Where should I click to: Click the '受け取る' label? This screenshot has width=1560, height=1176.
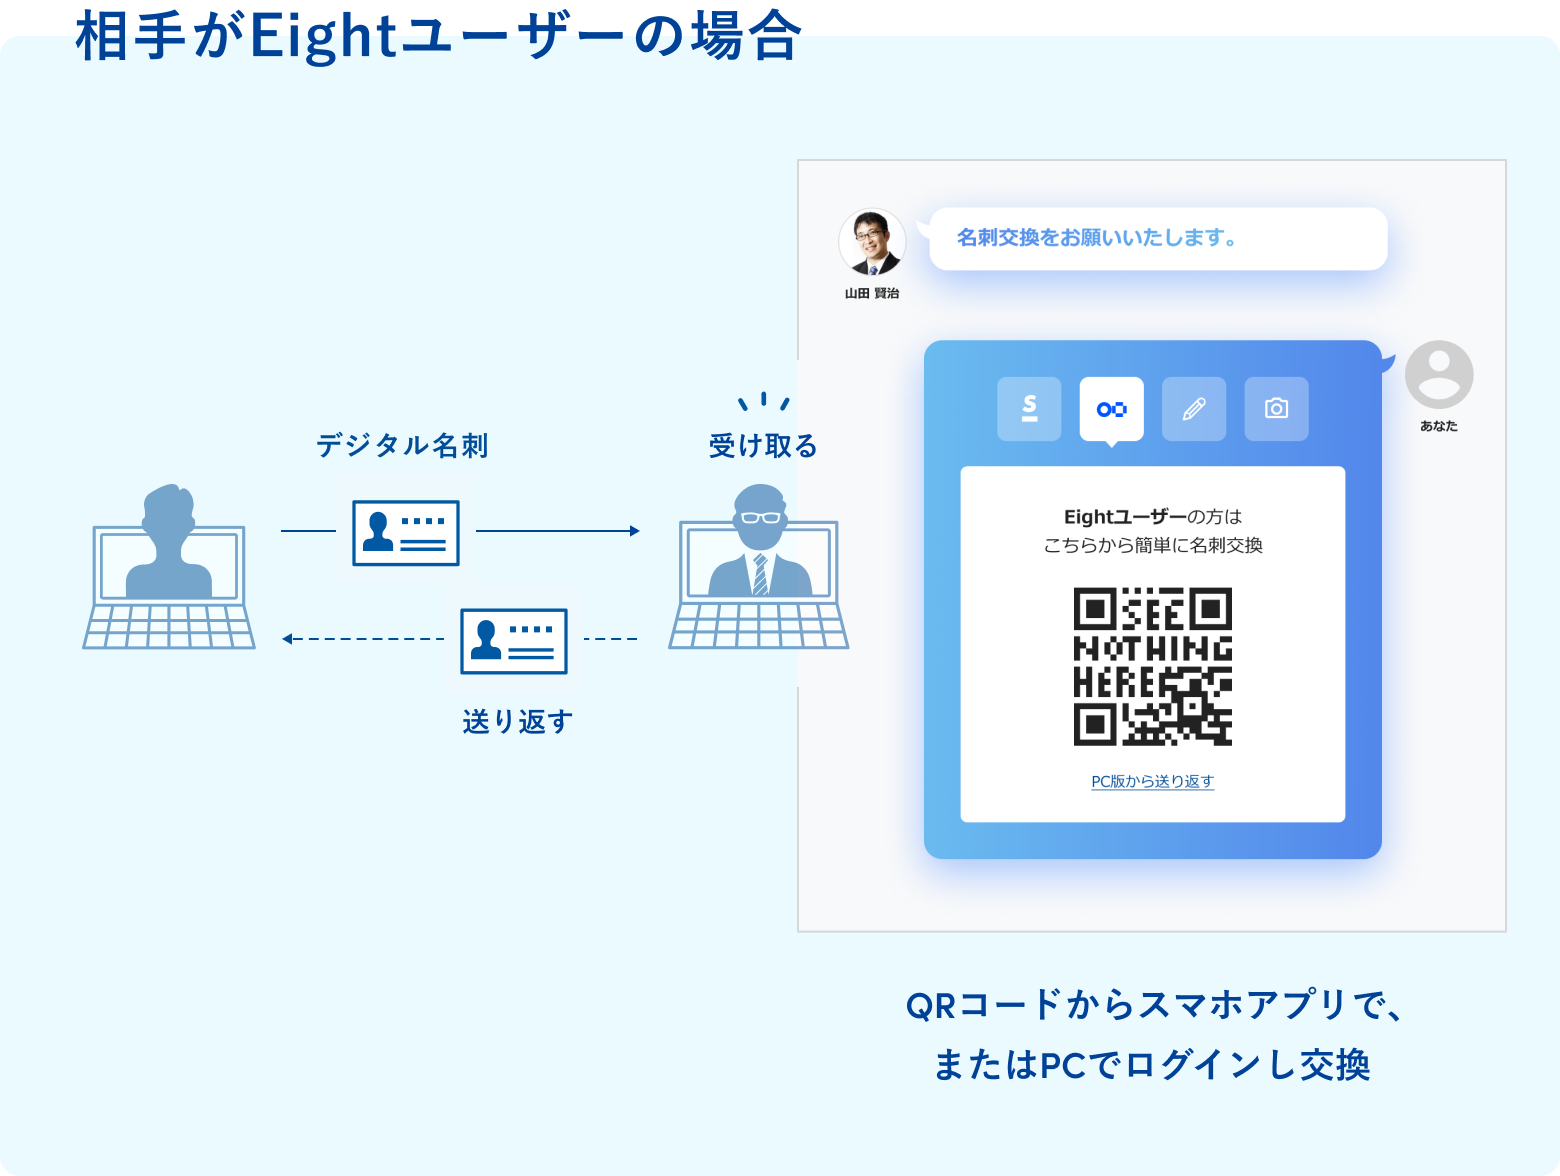pyautogui.click(x=763, y=446)
